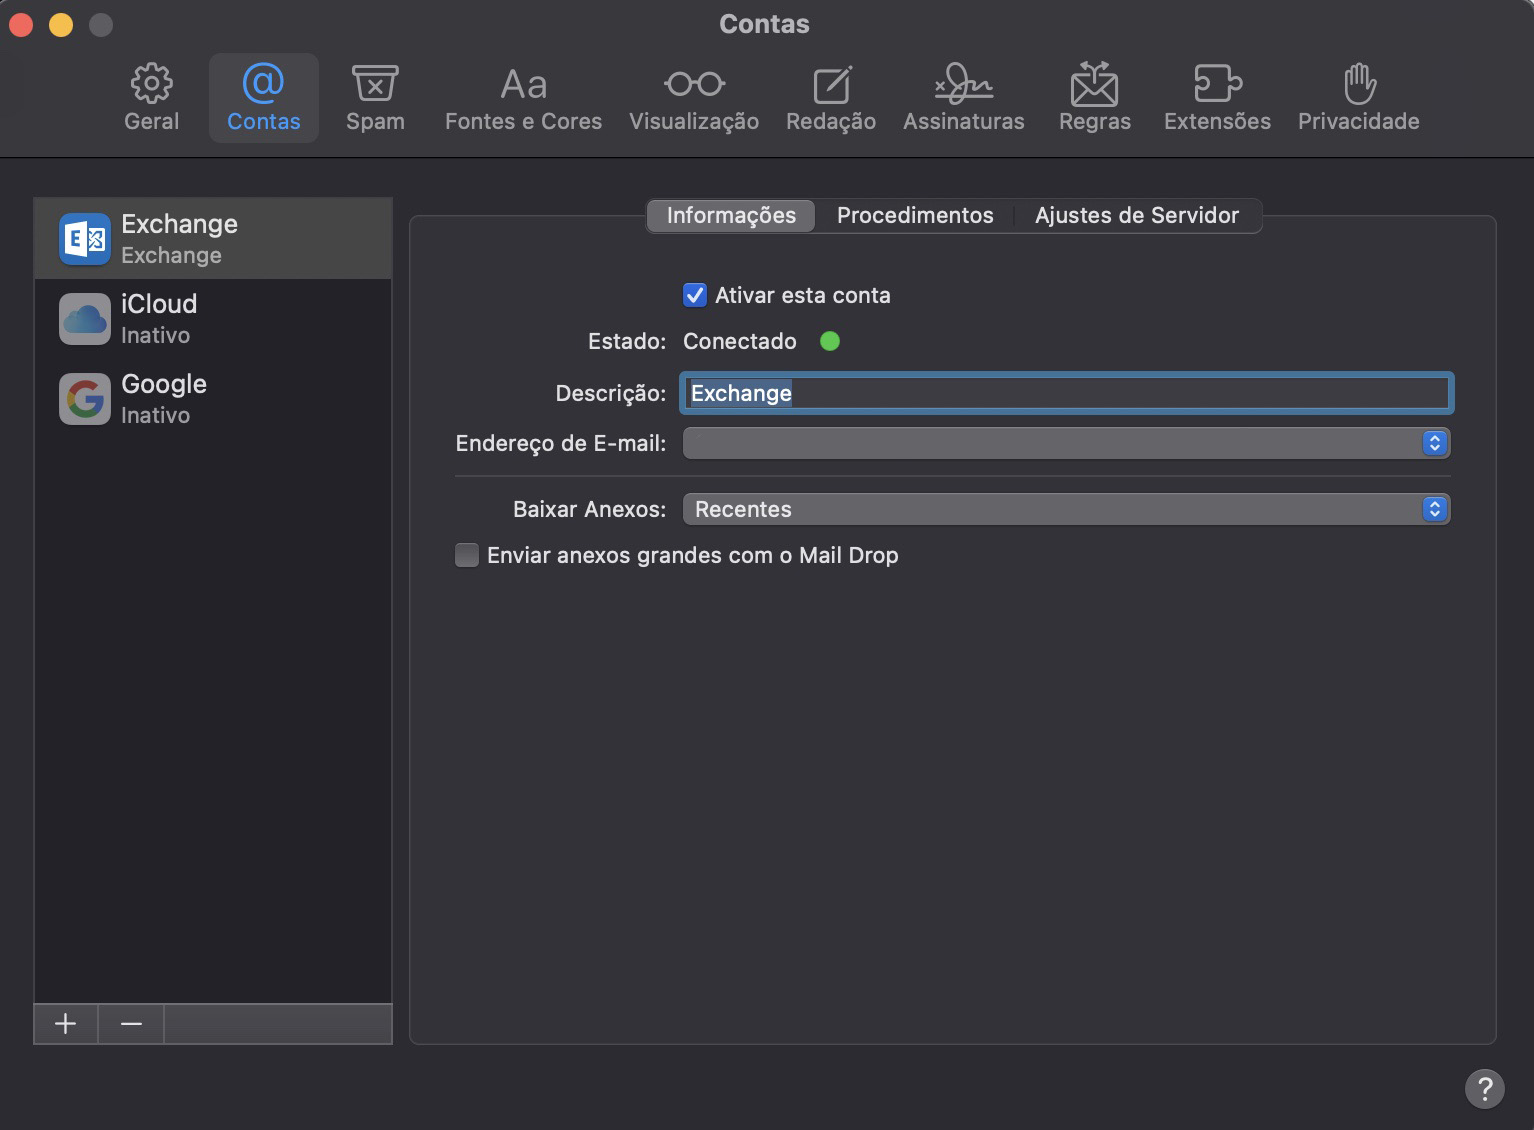The height and width of the screenshot is (1130, 1534).
Task: Open the Geral preferences gear icon
Action: coord(151,98)
